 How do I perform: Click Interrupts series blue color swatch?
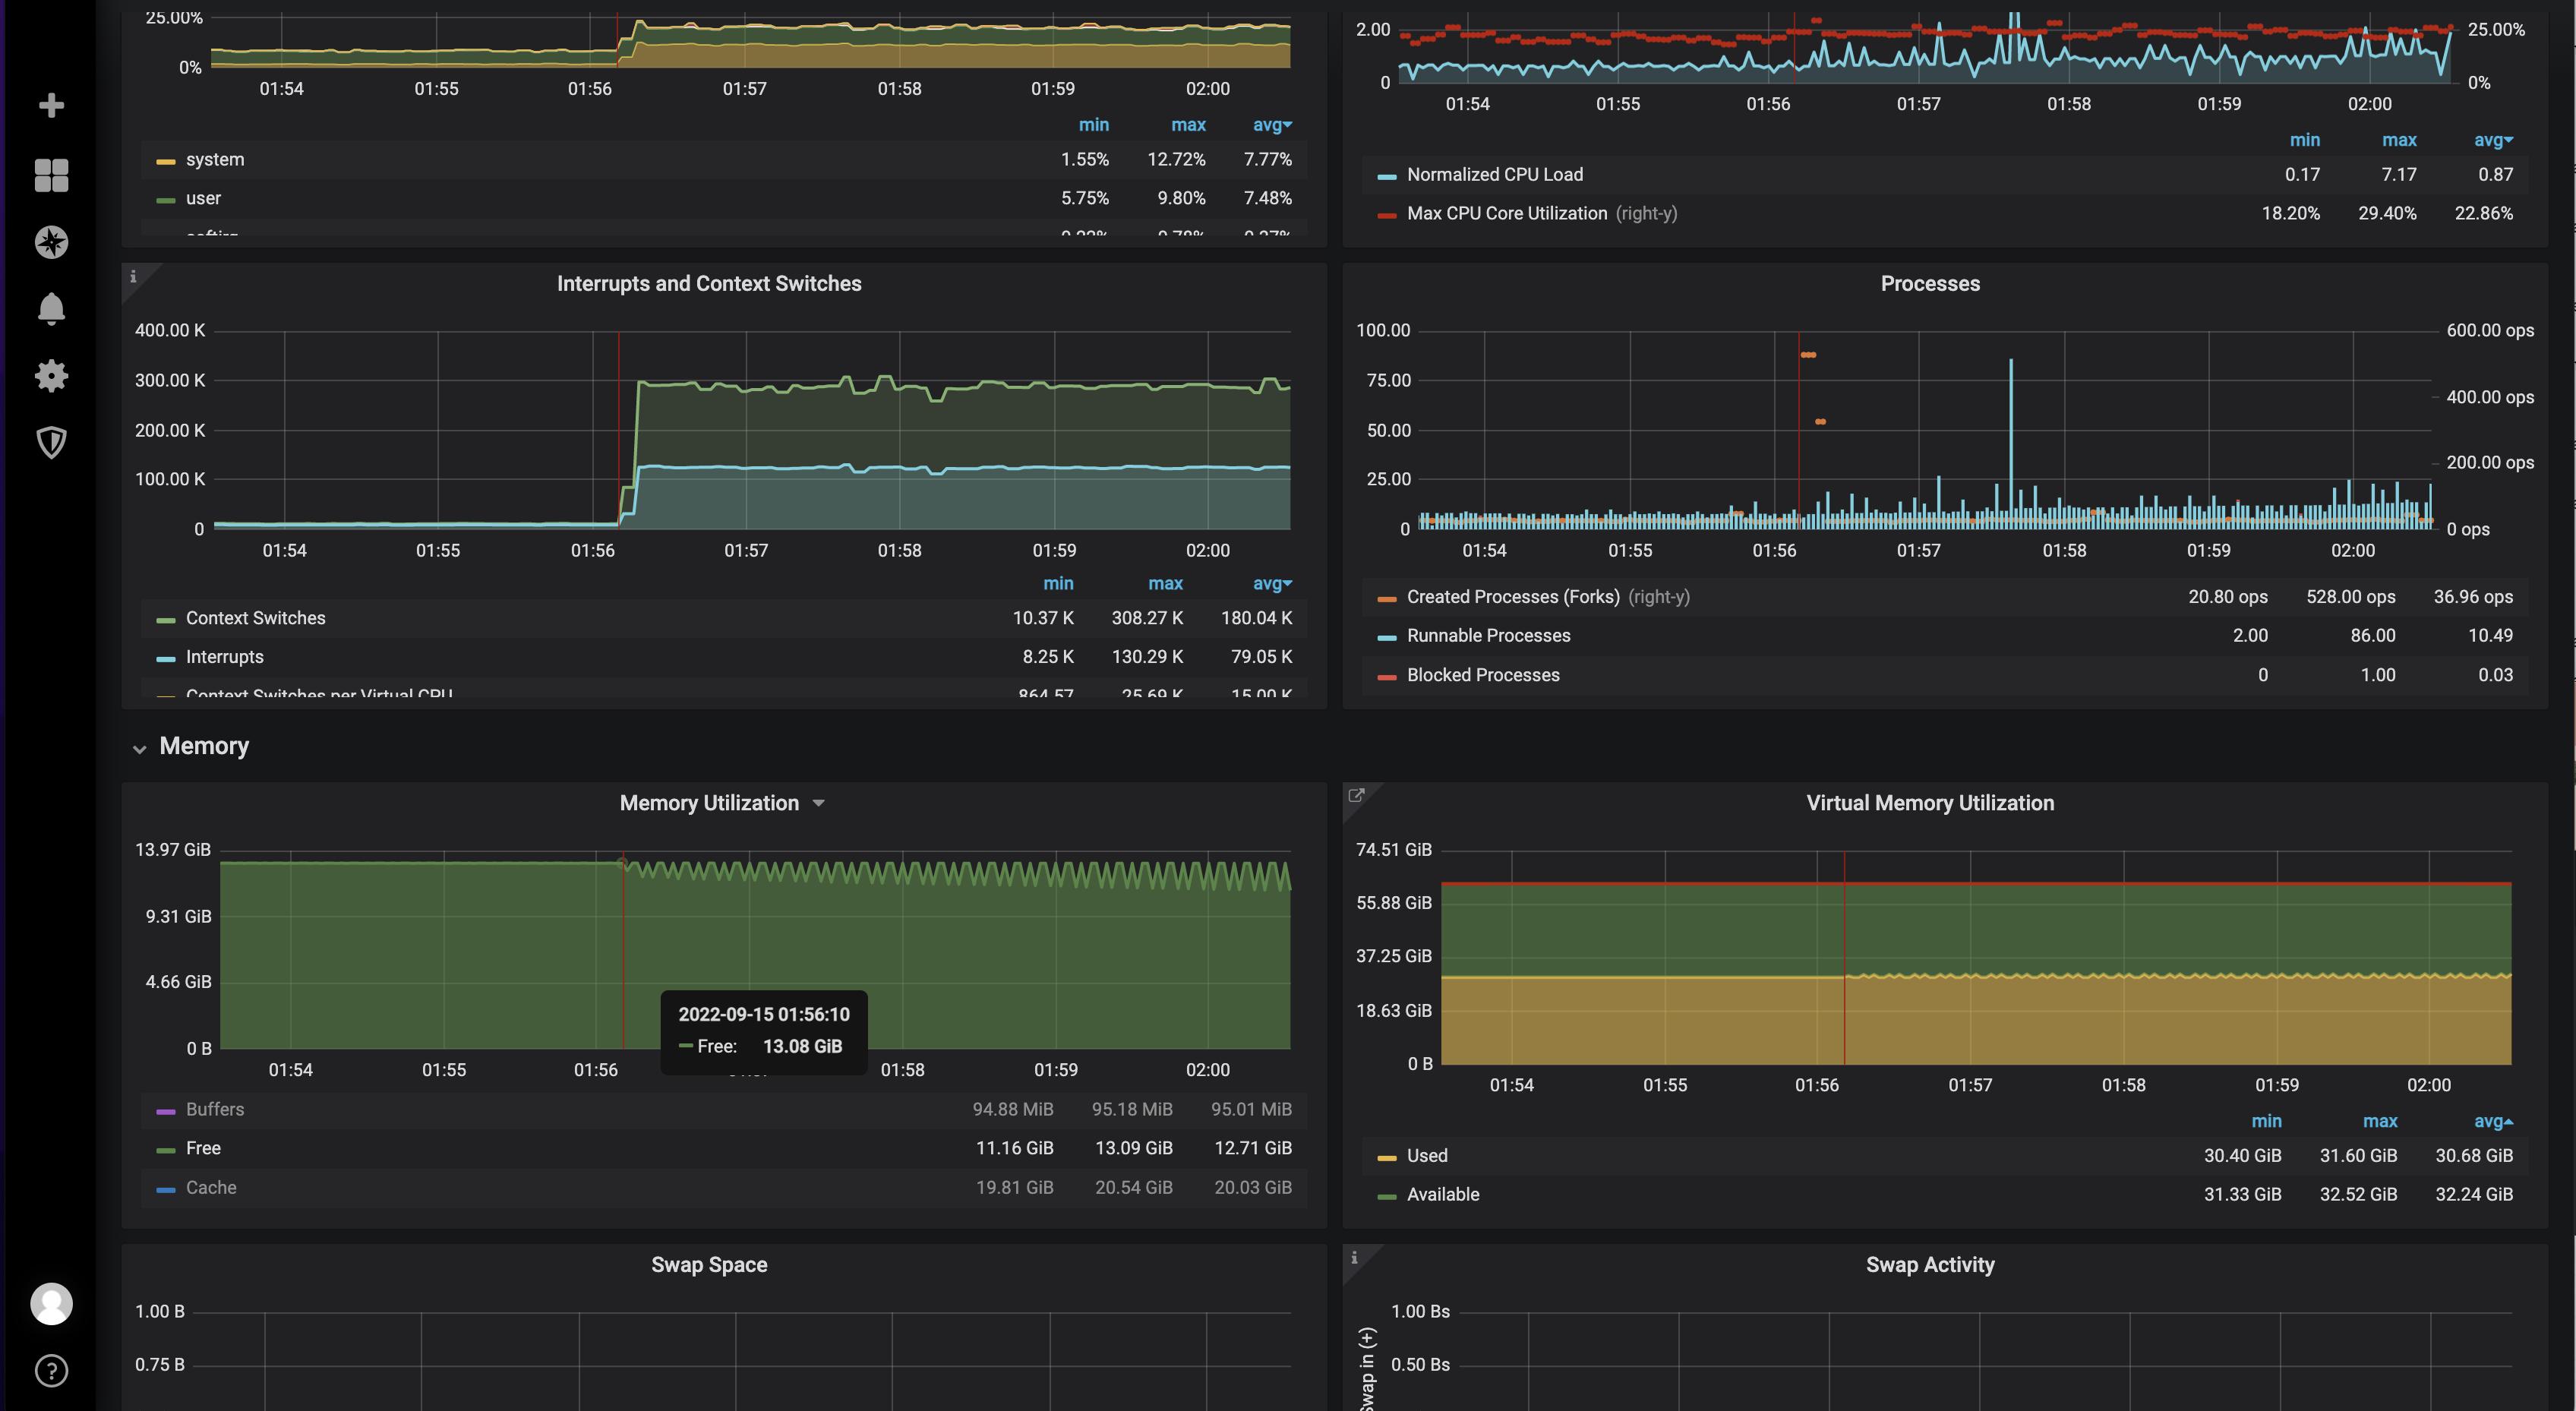(x=166, y=659)
